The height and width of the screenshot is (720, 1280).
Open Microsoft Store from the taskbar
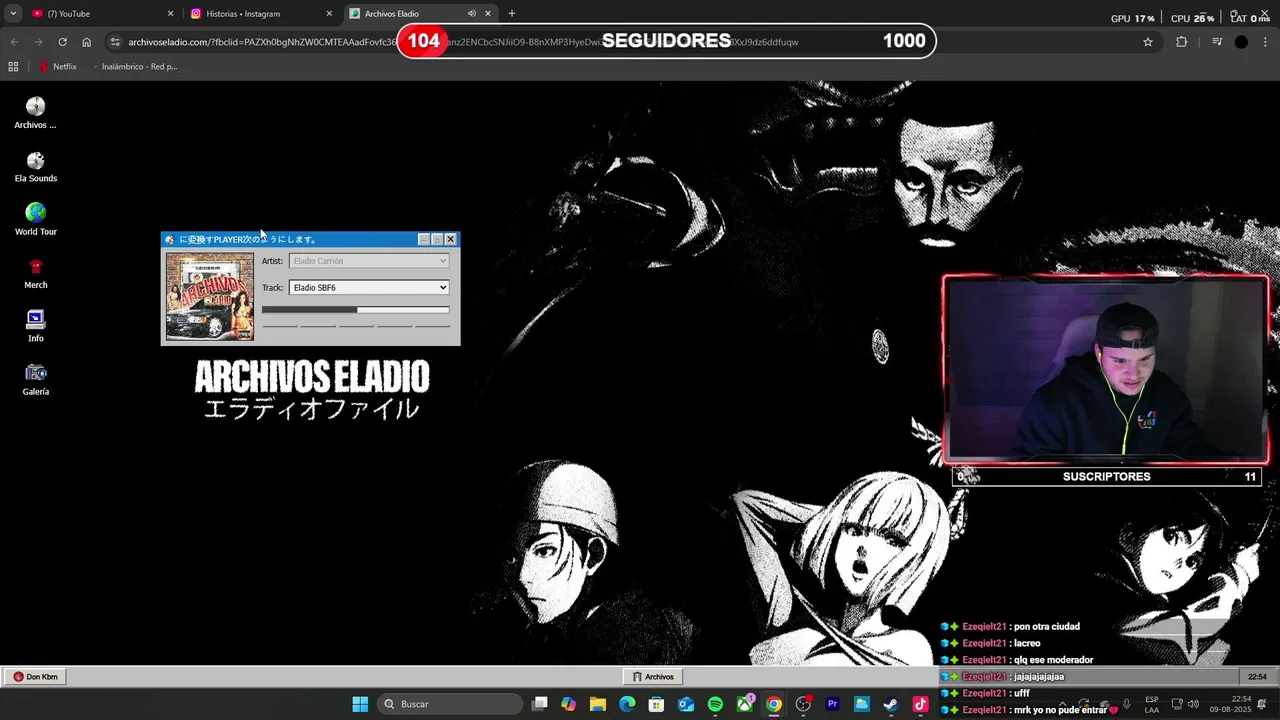click(656, 704)
